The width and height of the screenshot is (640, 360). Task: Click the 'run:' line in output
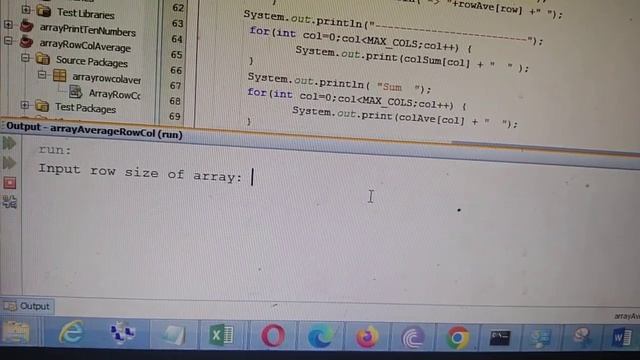pos(55,150)
